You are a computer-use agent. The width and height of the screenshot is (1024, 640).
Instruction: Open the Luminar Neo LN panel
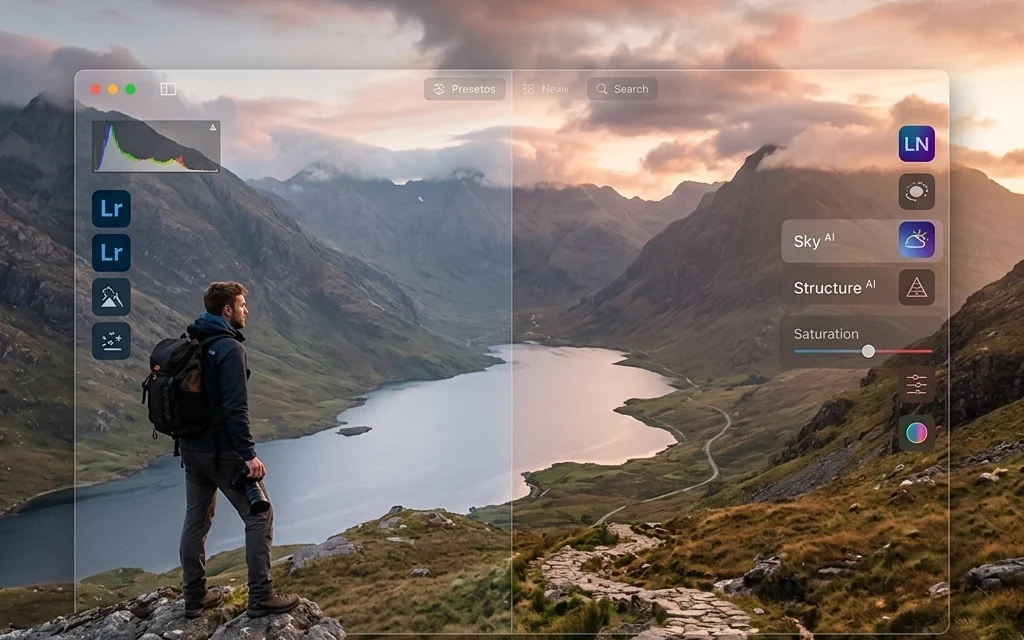pos(916,144)
